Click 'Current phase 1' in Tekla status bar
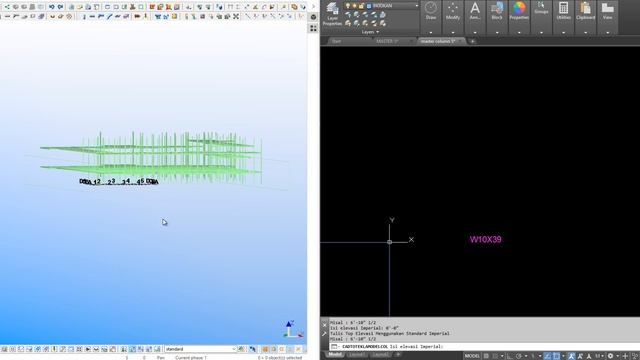The image size is (640, 360). [191, 358]
